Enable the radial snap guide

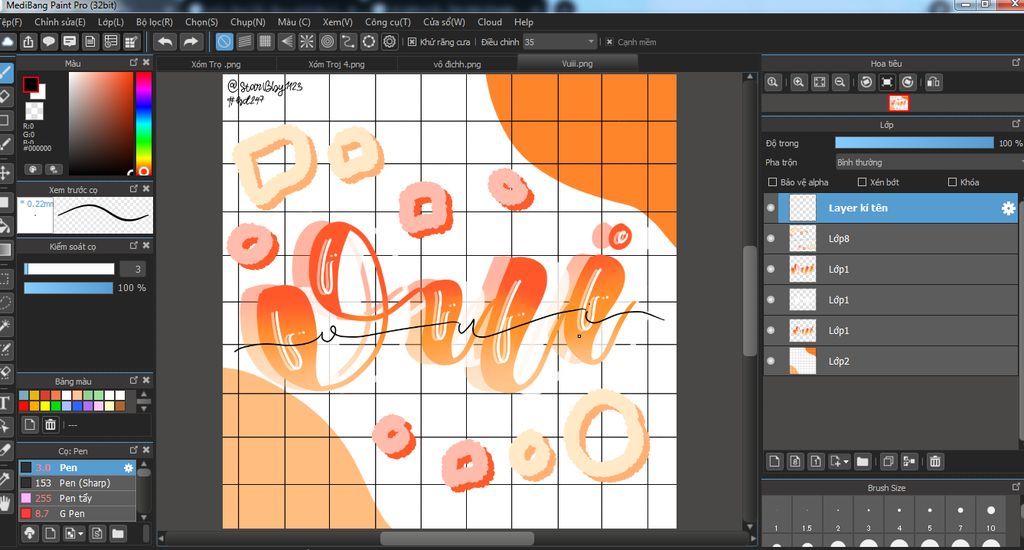[306, 42]
